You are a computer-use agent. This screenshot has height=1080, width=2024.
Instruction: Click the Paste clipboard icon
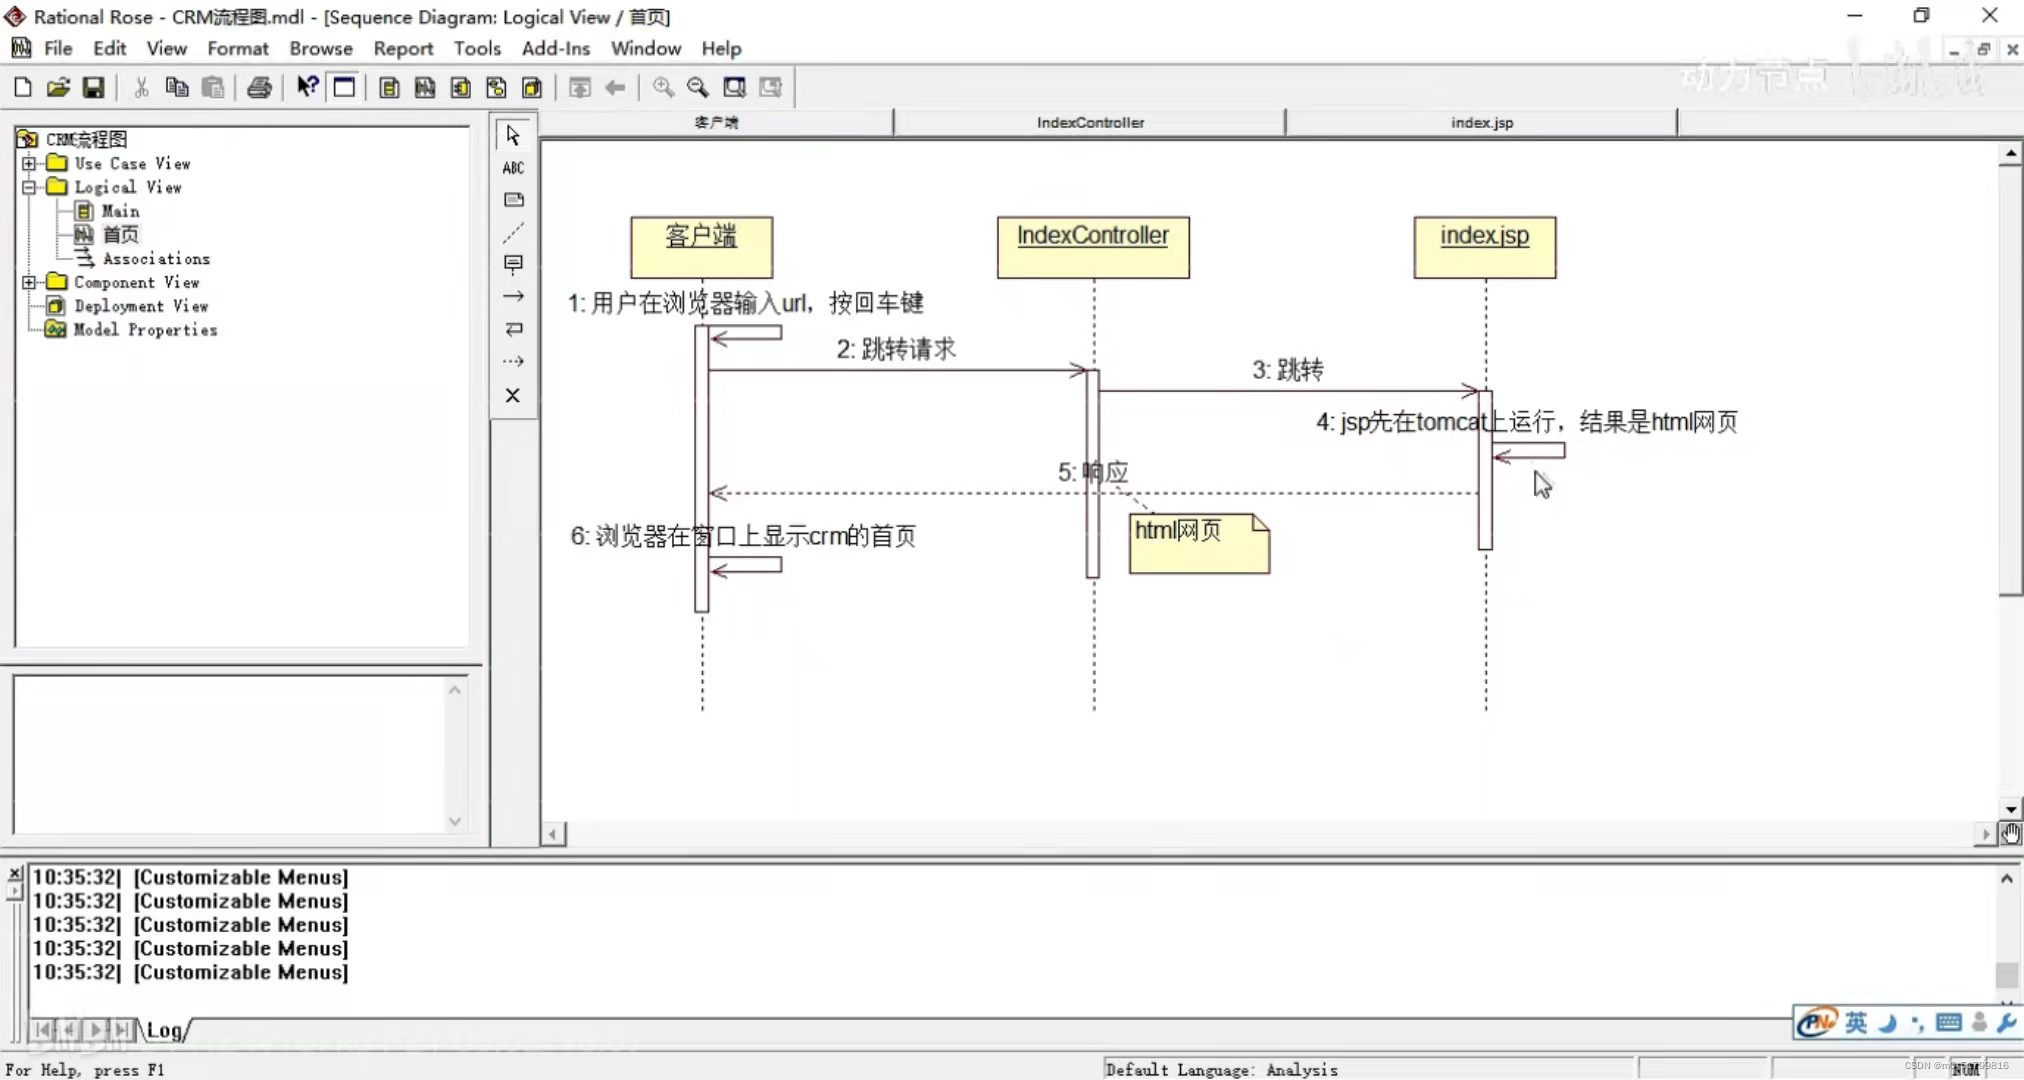point(212,88)
